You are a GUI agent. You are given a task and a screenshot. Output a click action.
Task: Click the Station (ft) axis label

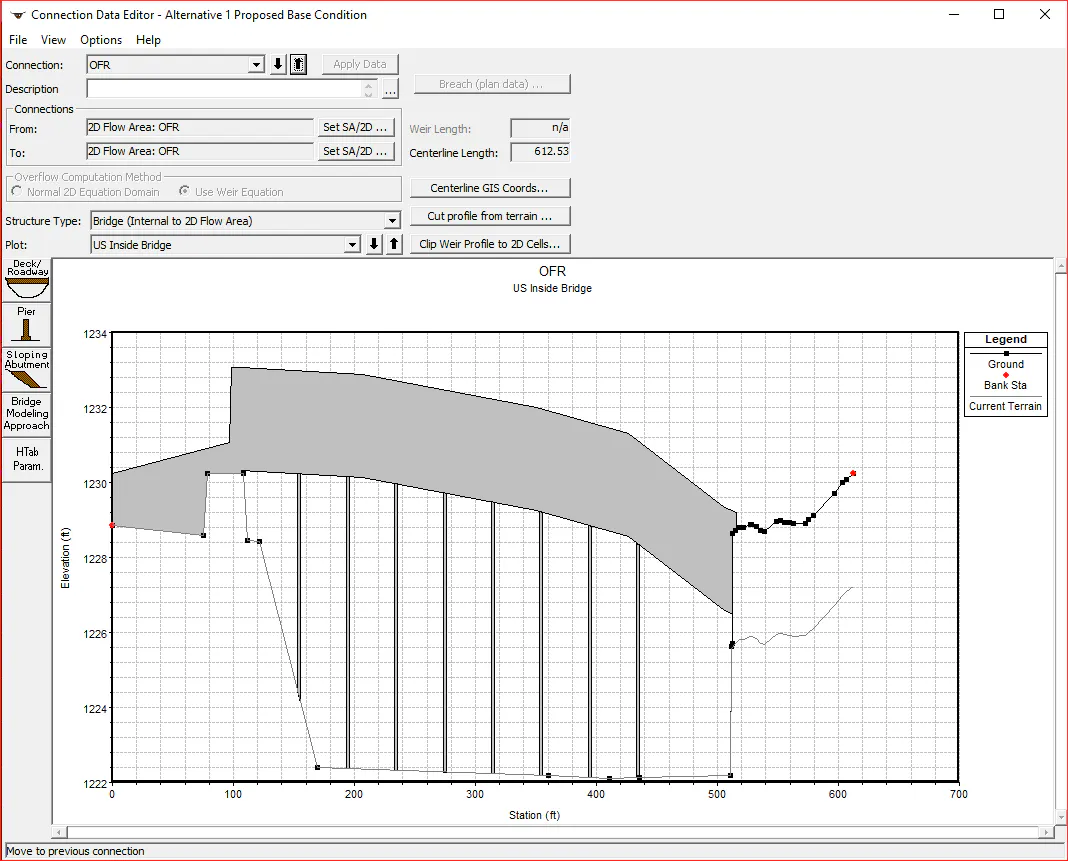(x=535, y=815)
